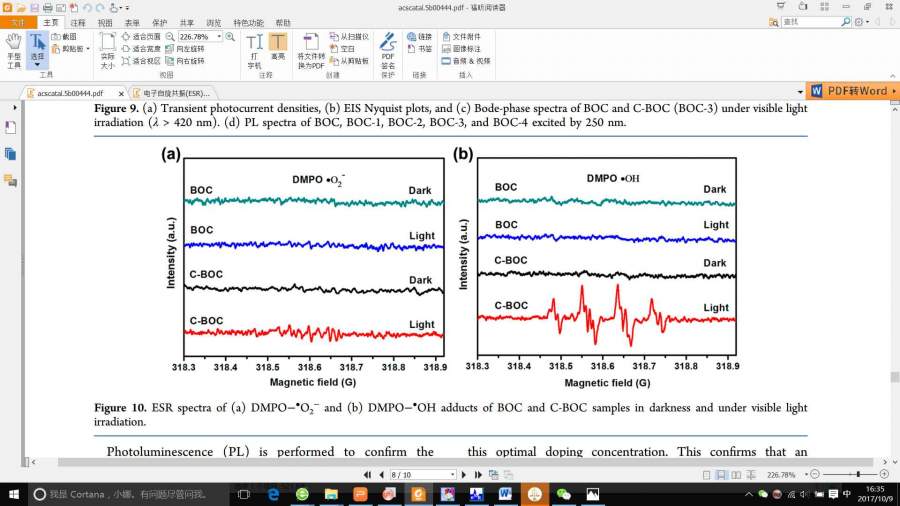
Task: Open the search settings gear dropdown
Action: [x=862, y=22]
